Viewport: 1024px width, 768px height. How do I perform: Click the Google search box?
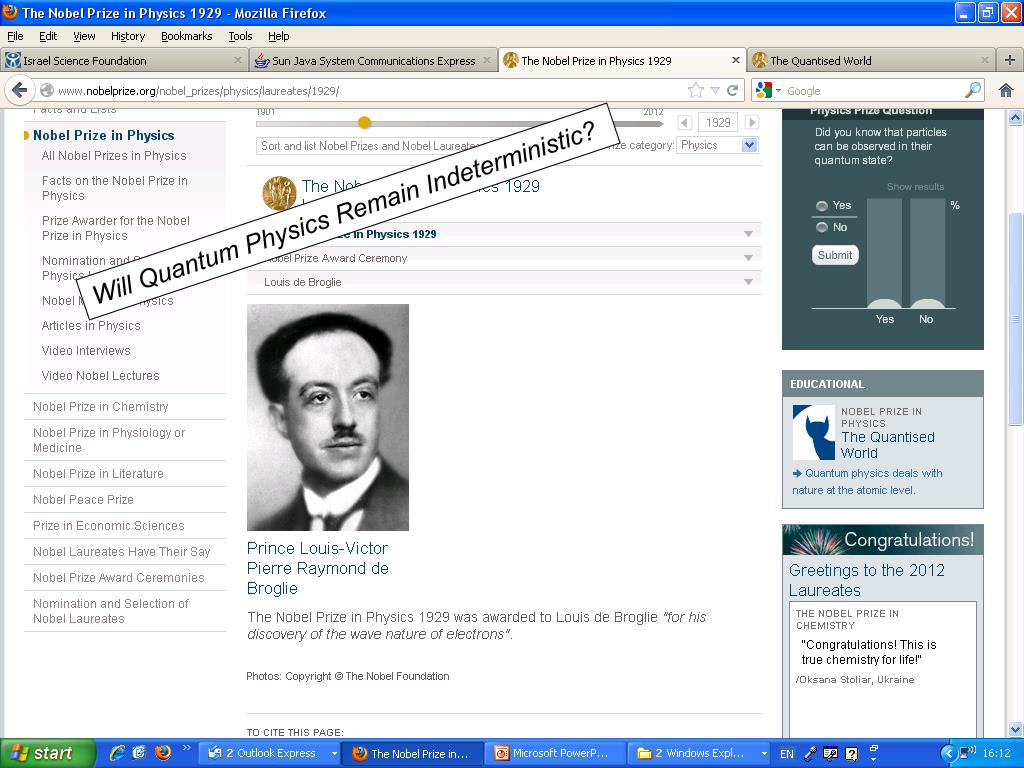pos(869,90)
